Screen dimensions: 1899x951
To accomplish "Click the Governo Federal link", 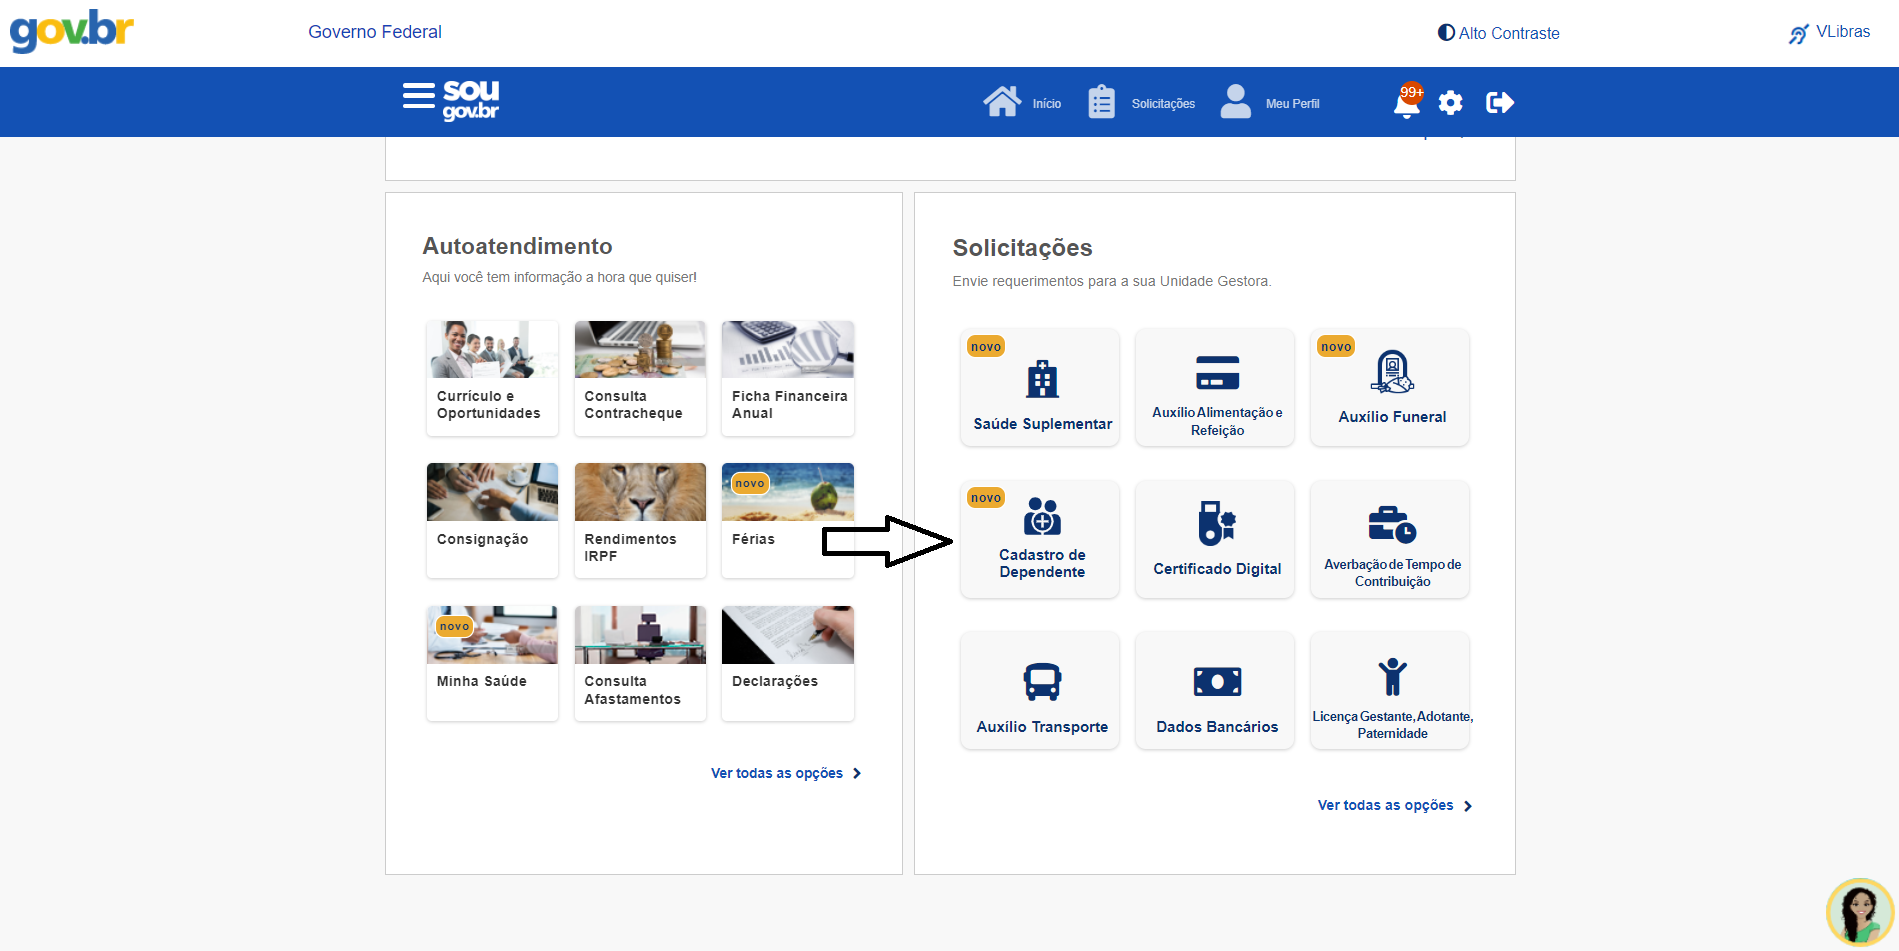I will coord(375,32).
